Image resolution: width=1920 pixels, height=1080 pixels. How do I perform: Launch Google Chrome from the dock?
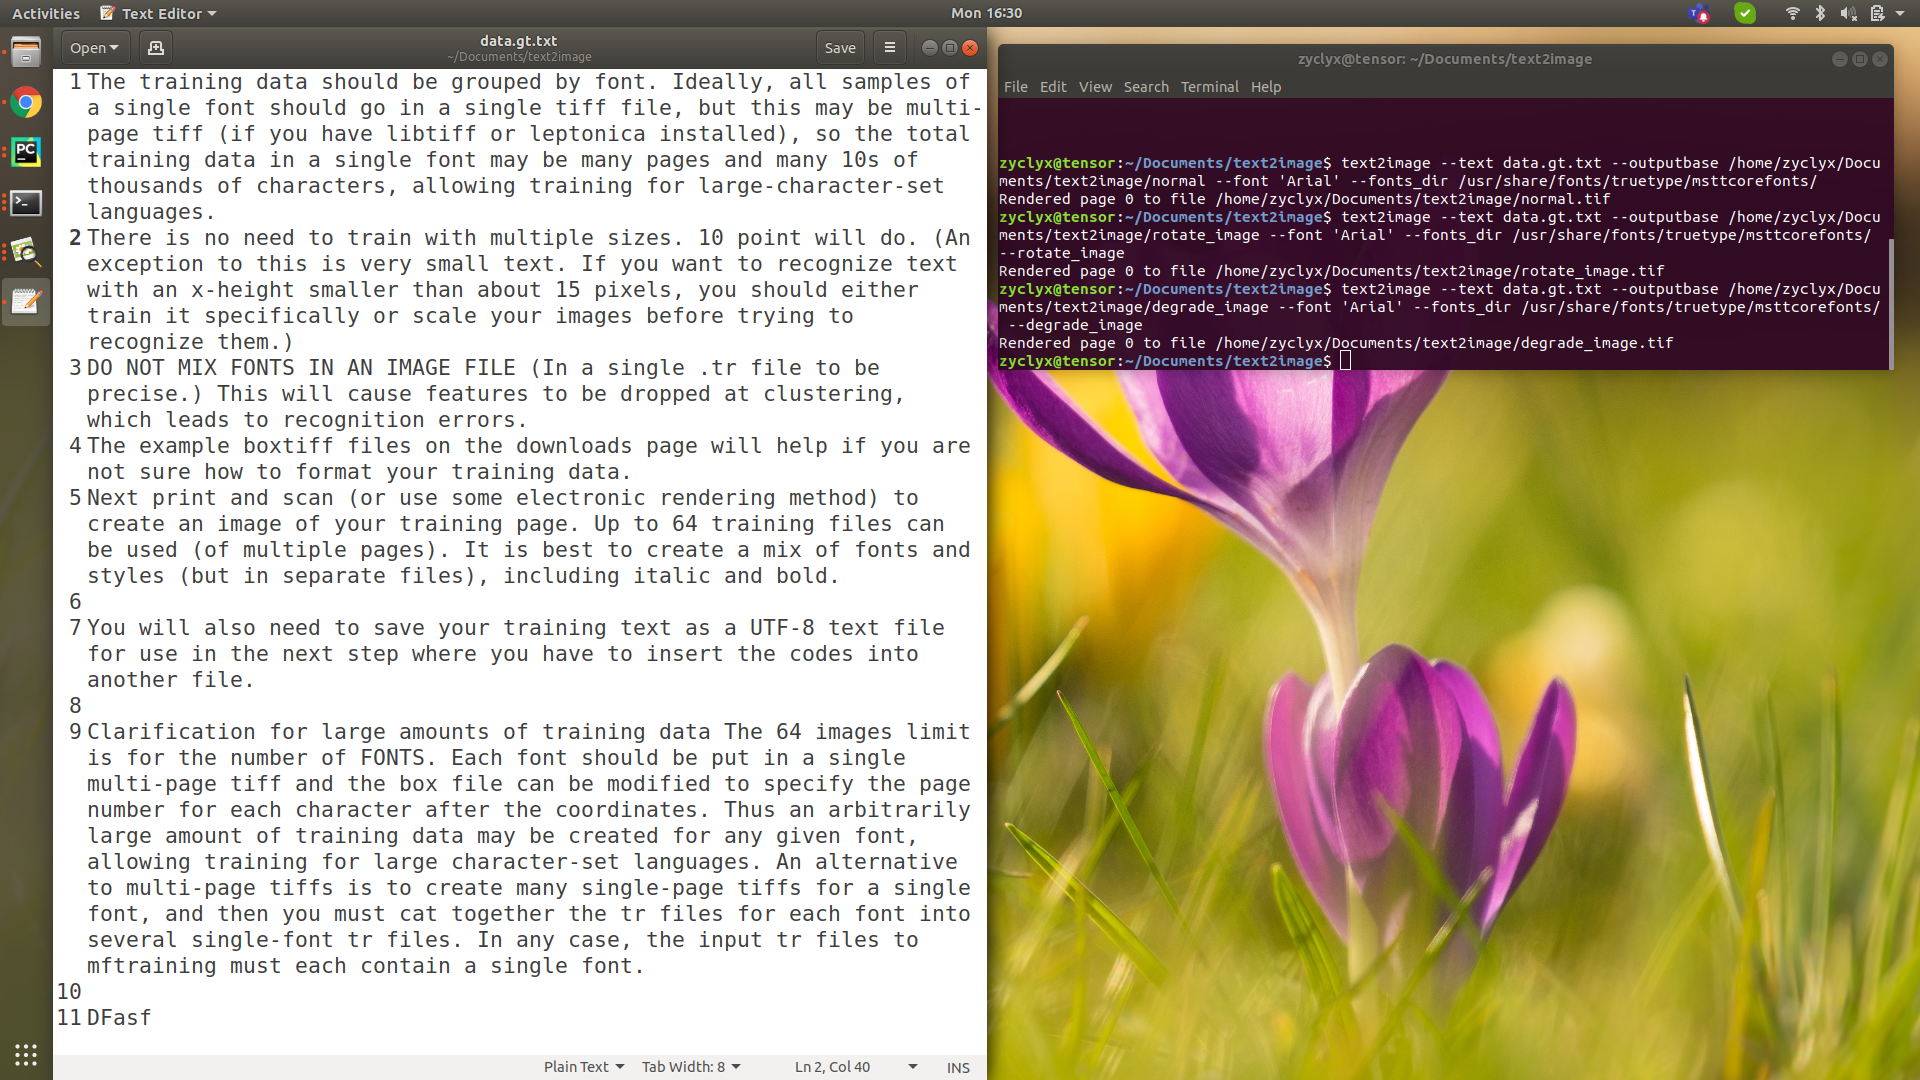pyautogui.click(x=25, y=102)
